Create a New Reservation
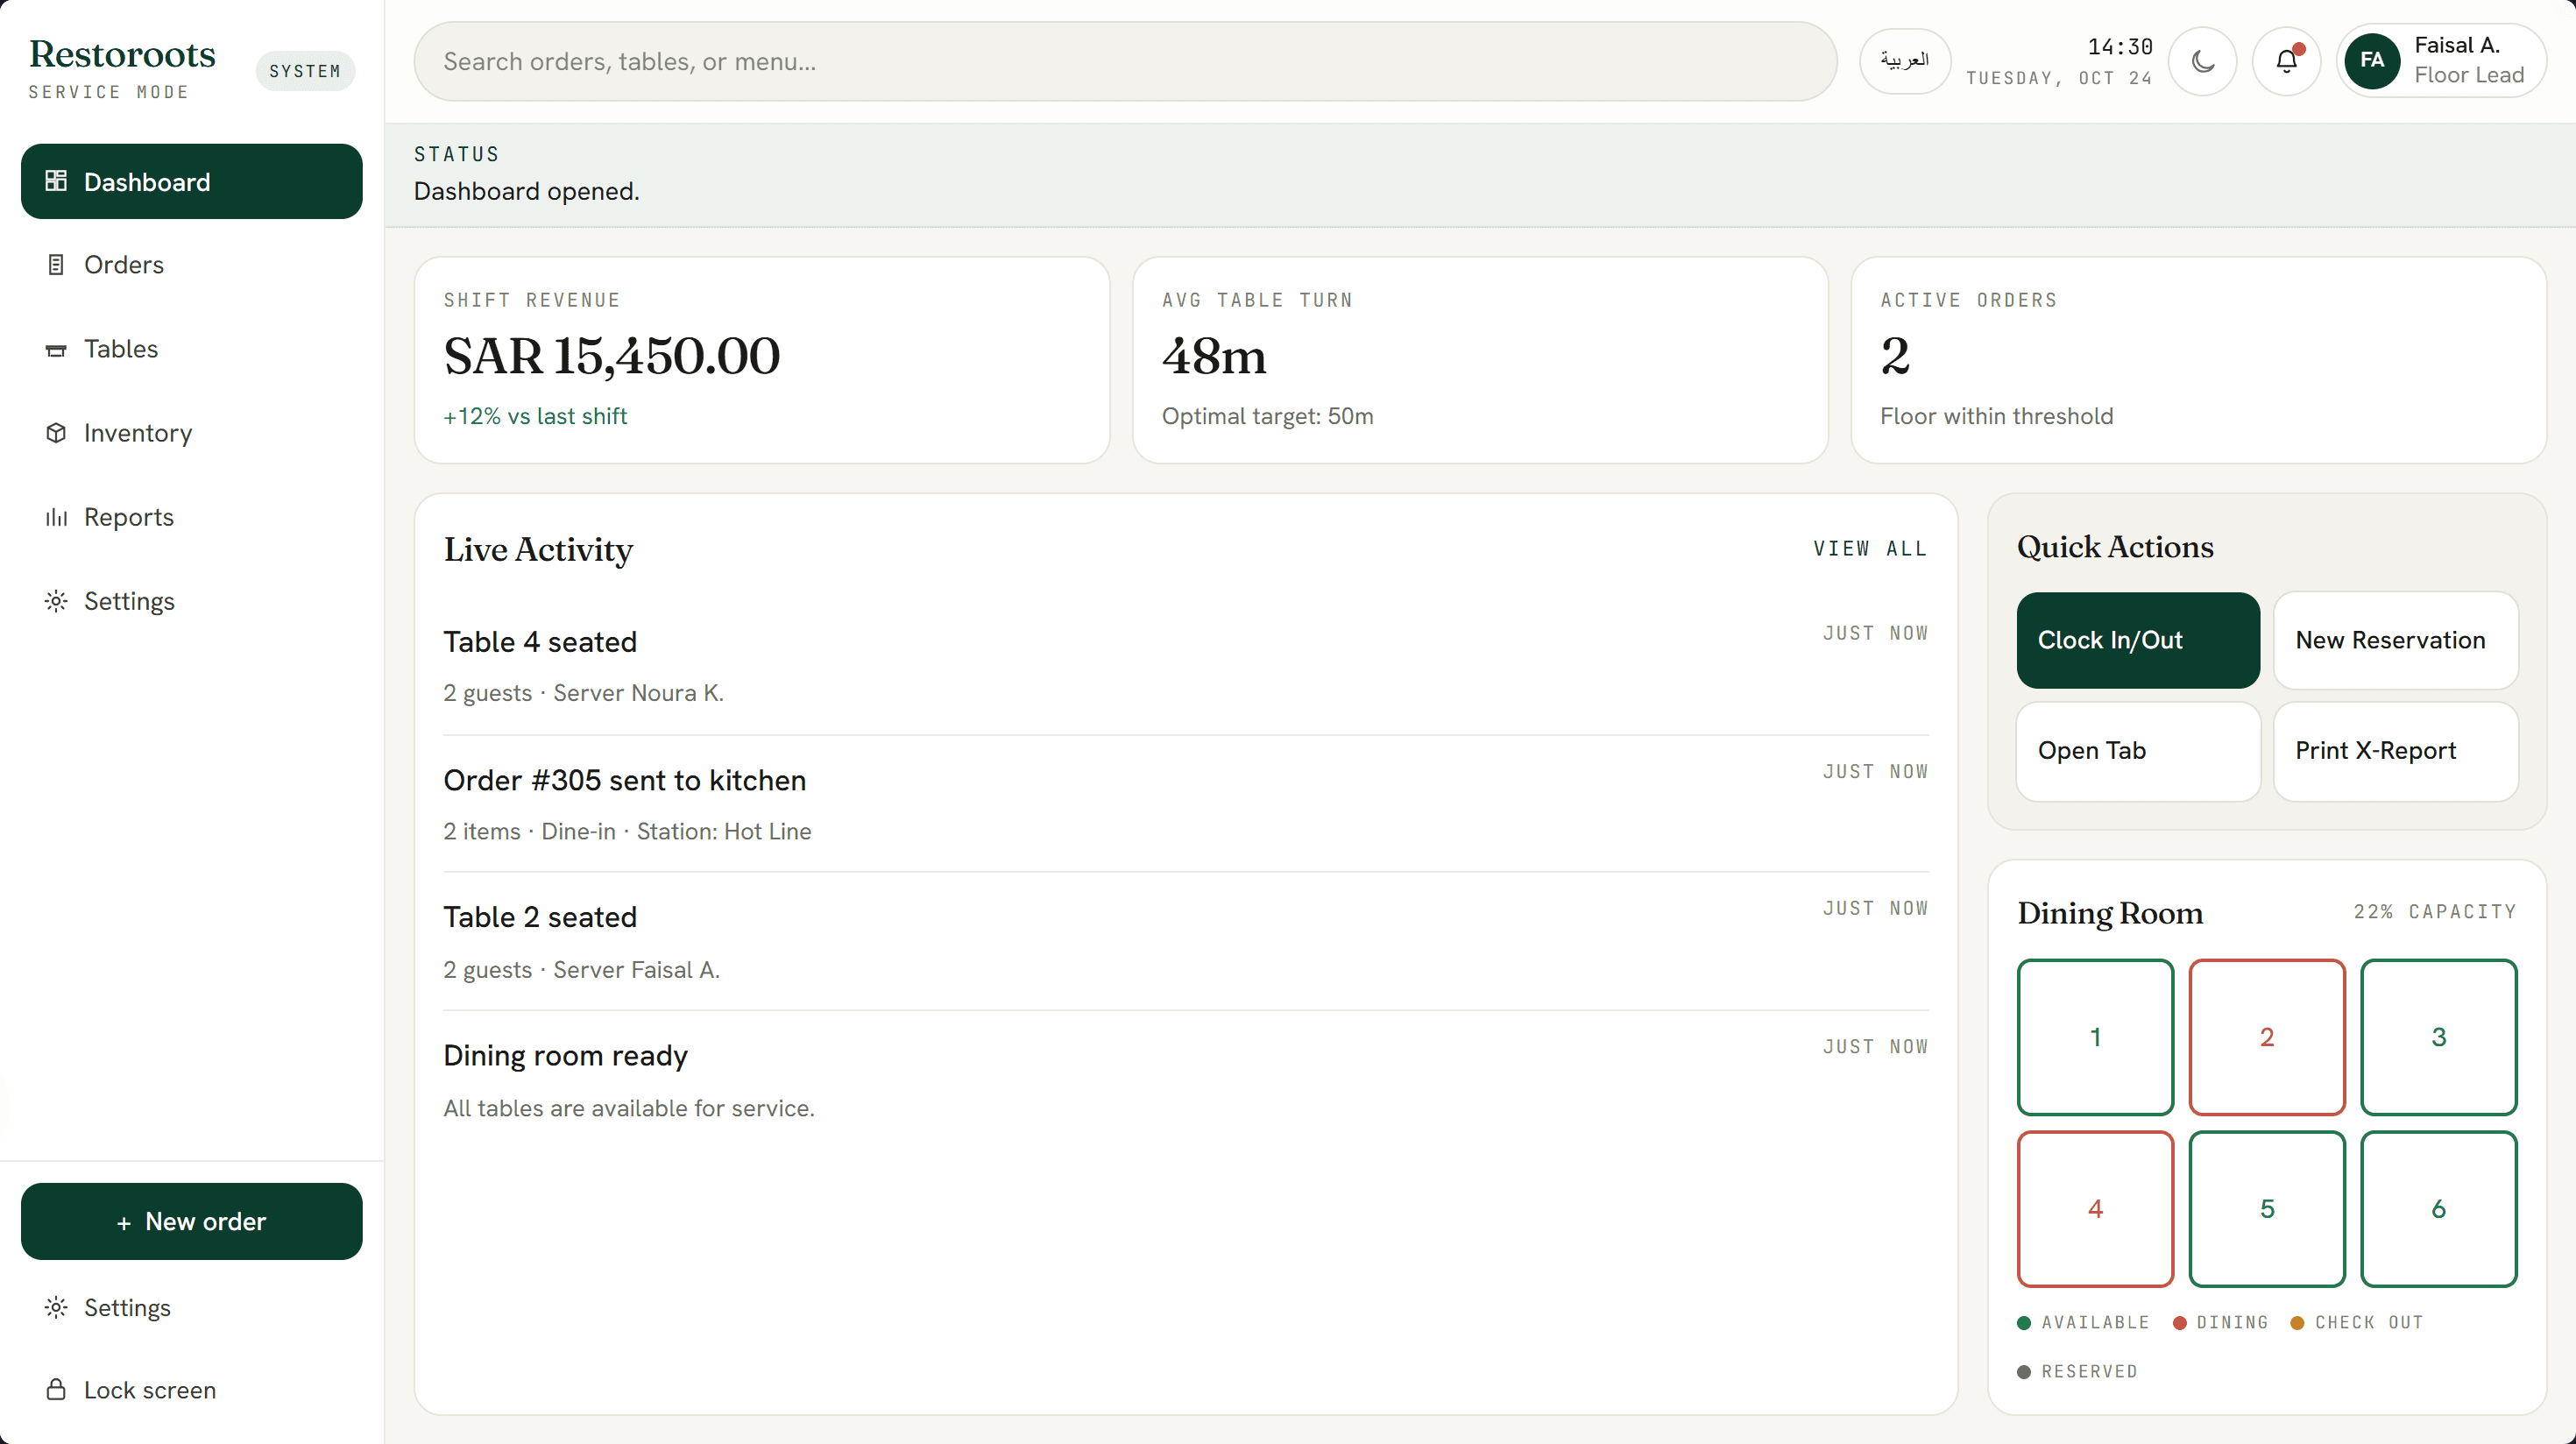This screenshot has height=1444, width=2576. (2396, 640)
